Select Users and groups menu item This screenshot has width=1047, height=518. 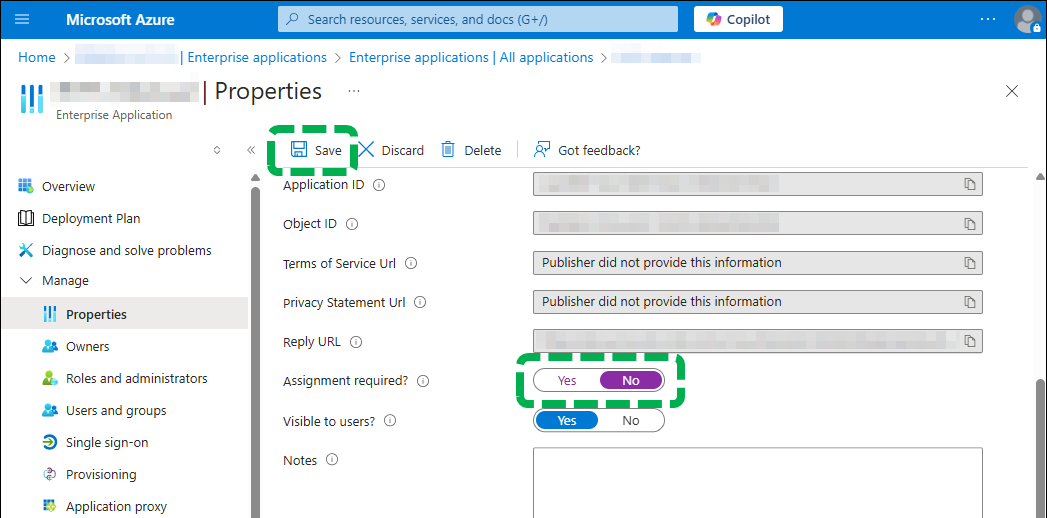pos(116,410)
